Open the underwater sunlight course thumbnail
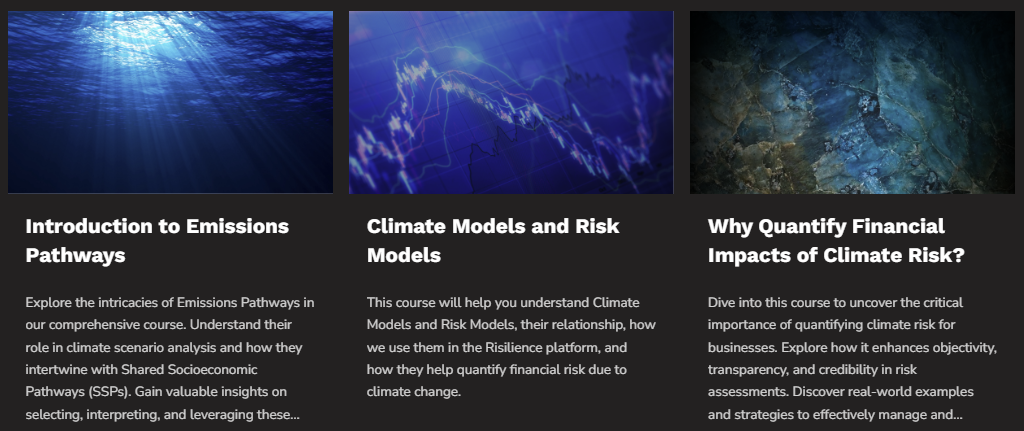 point(170,102)
